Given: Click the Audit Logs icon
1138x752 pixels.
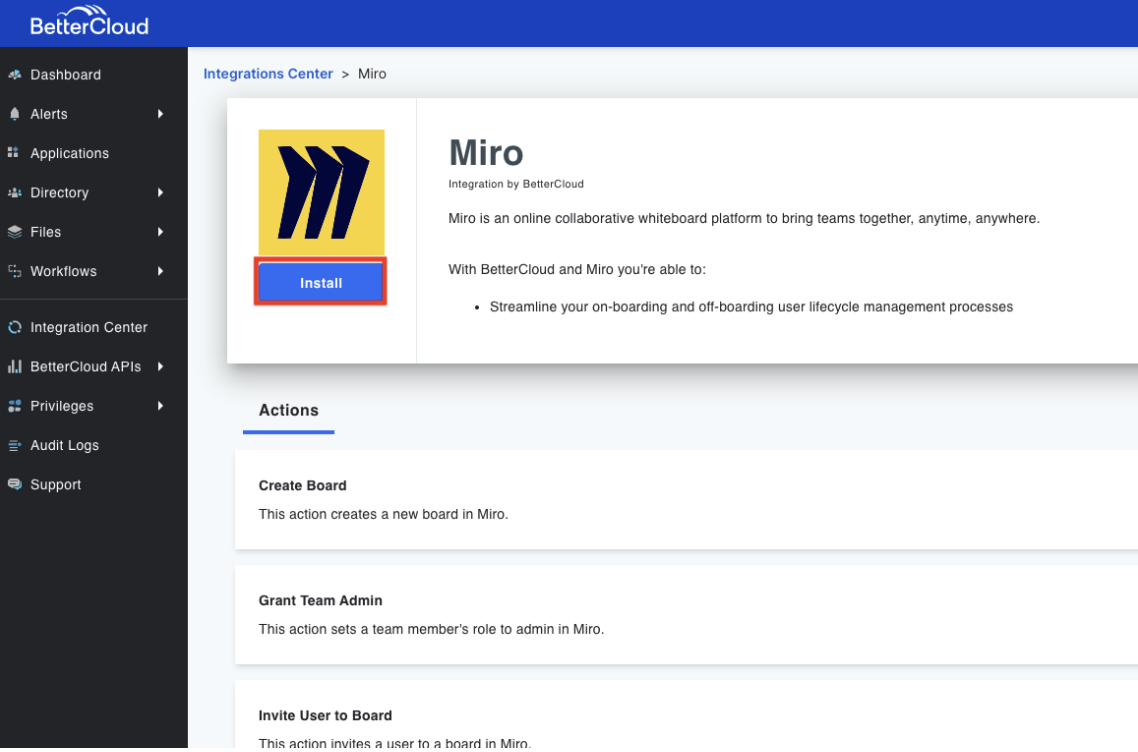Looking at the screenshot, I should tap(14, 445).
